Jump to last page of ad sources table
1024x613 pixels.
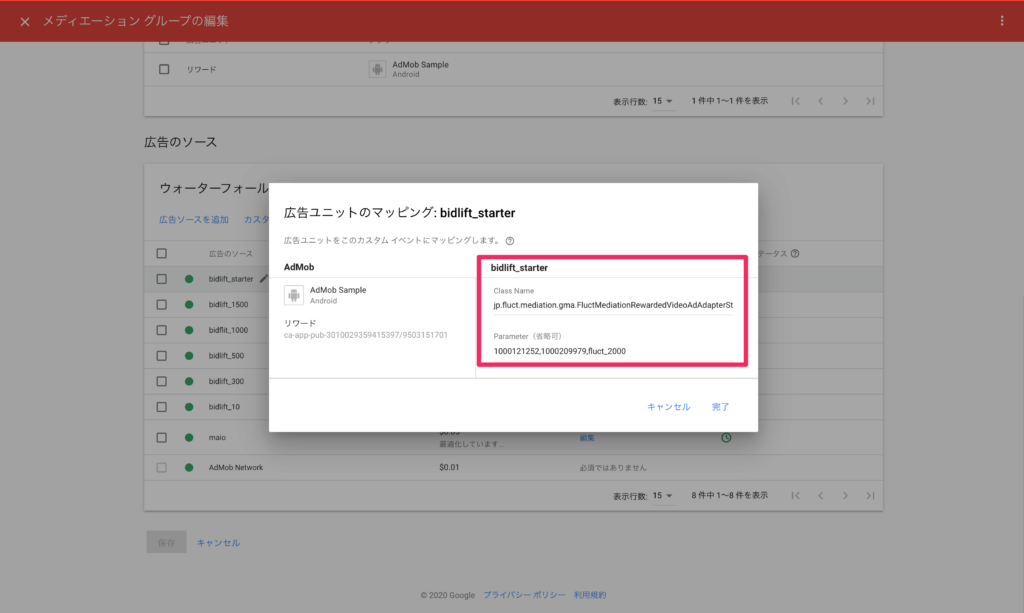pos(870,495)
